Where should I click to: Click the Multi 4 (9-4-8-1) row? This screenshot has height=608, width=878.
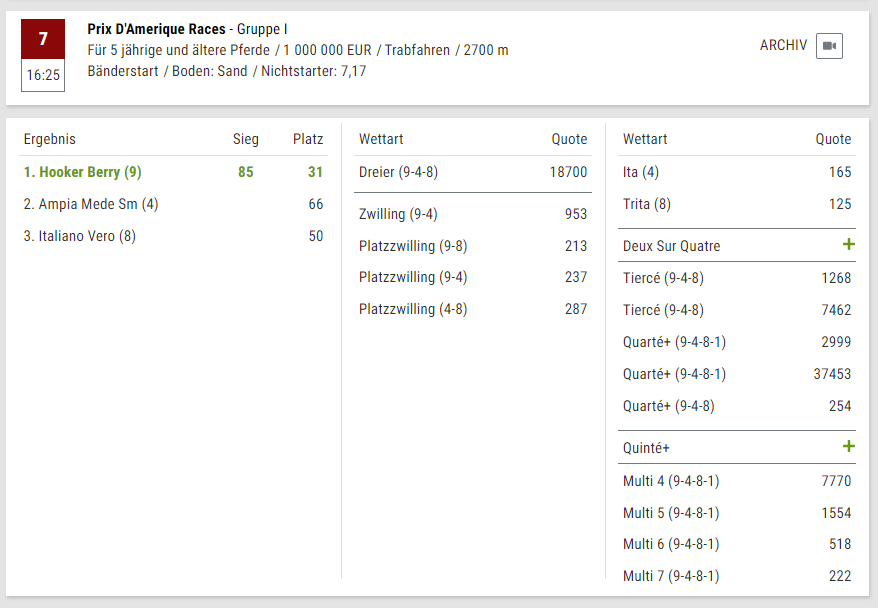[737, 481]
